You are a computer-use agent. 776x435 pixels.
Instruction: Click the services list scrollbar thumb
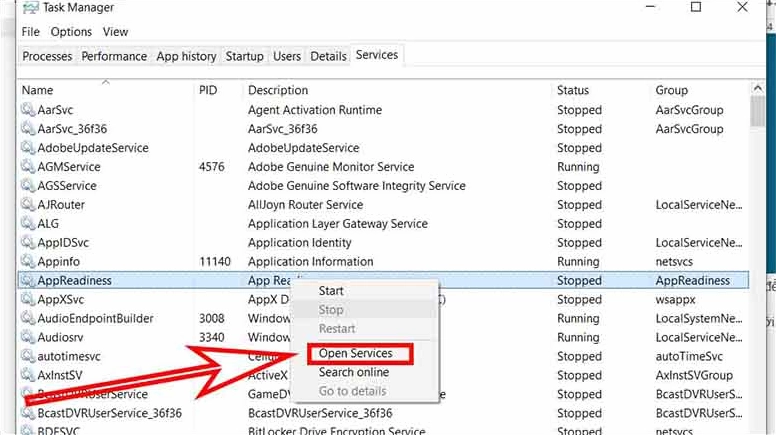(757, 111)
